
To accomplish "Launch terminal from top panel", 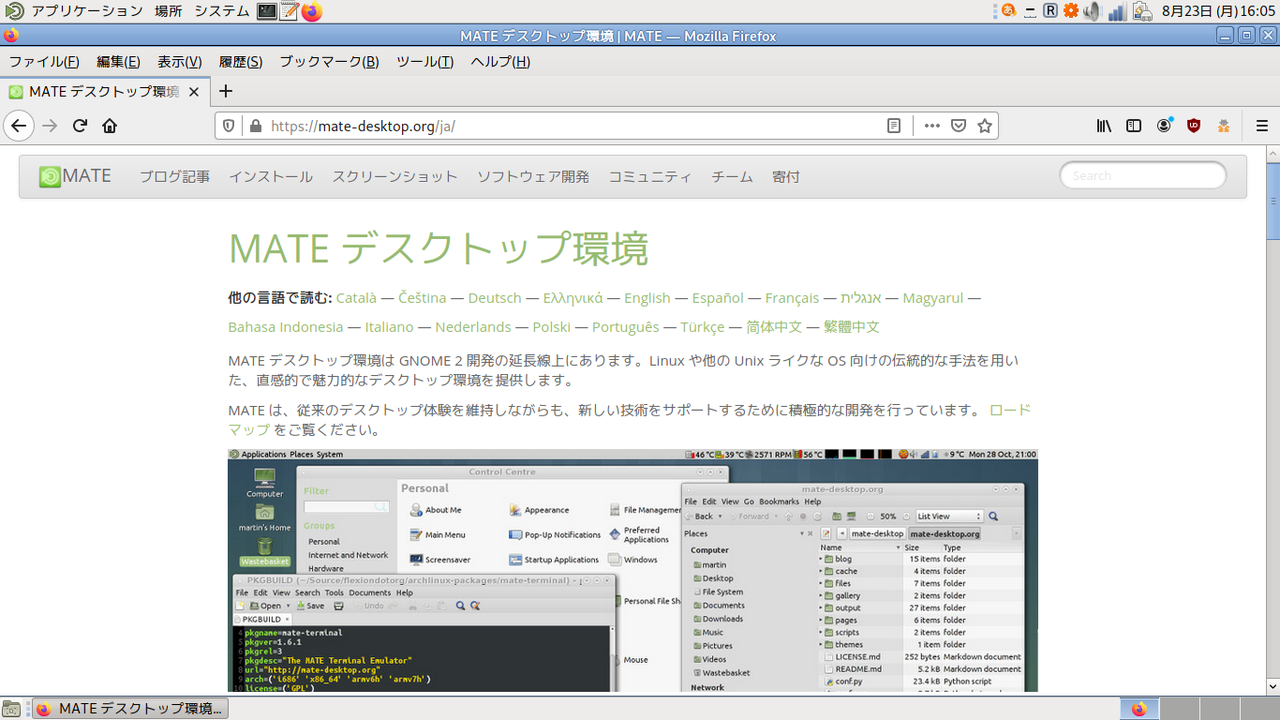I will coord(267,11).
